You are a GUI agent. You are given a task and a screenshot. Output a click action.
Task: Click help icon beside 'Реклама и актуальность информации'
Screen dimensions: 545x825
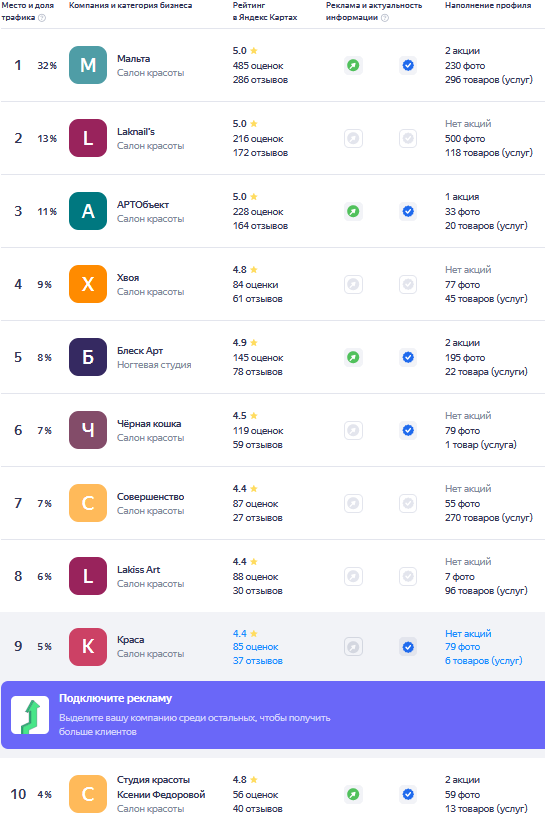(x=385, y=18)
